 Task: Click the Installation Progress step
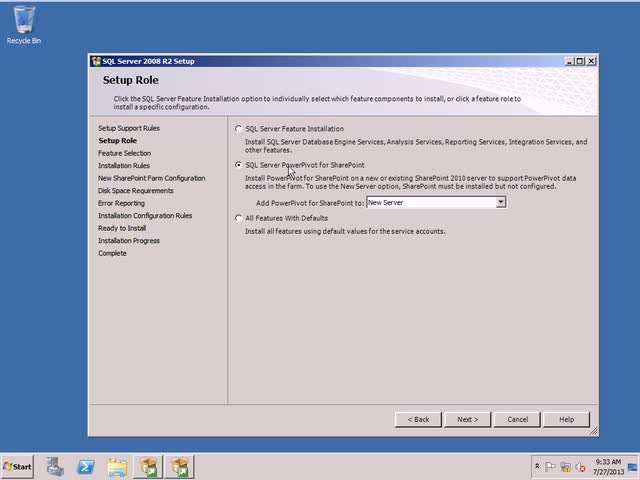[129, 240]
